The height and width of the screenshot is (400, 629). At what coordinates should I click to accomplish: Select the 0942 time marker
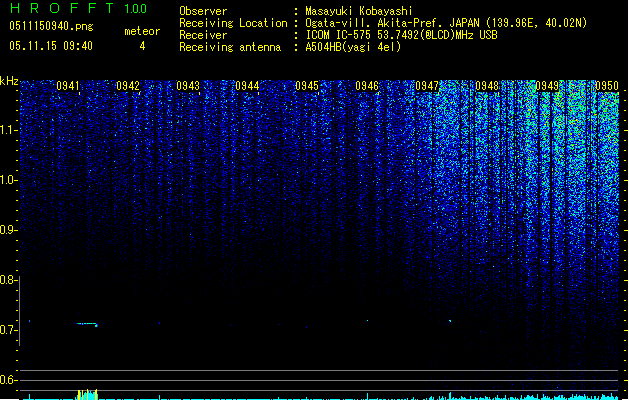pos(128,87)
